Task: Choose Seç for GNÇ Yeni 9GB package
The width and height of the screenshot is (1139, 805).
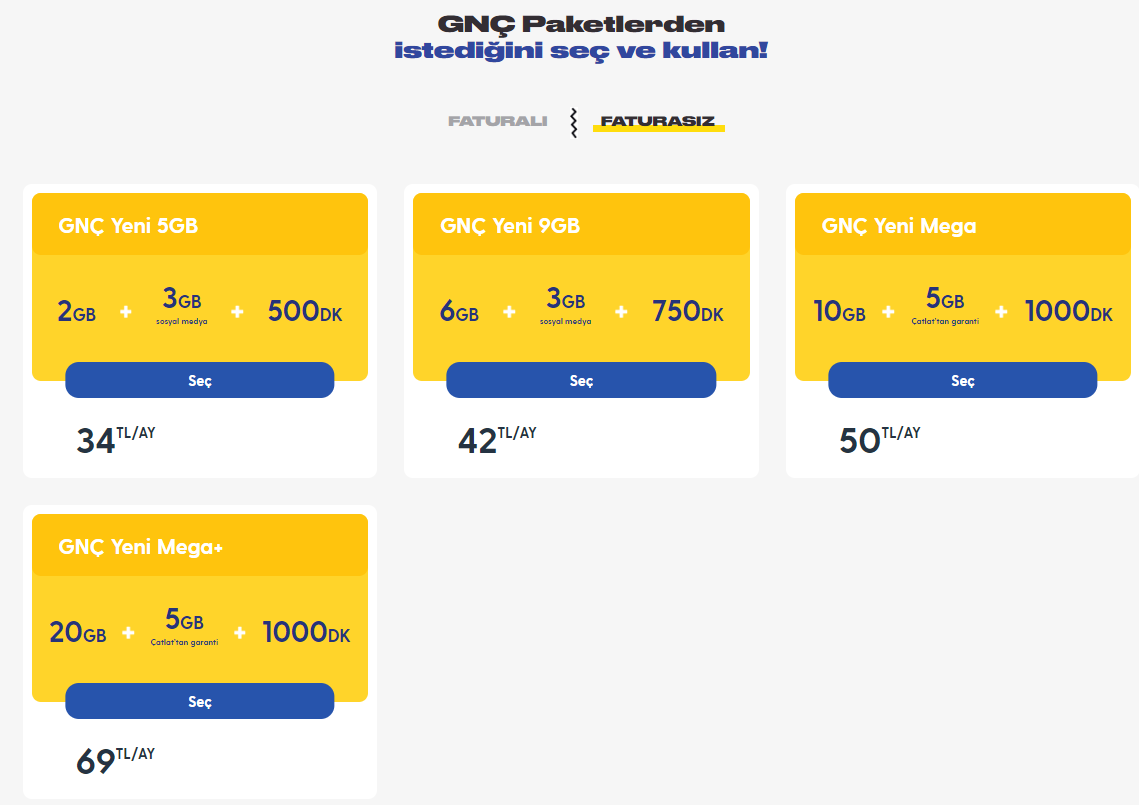Action: [581, 381]
